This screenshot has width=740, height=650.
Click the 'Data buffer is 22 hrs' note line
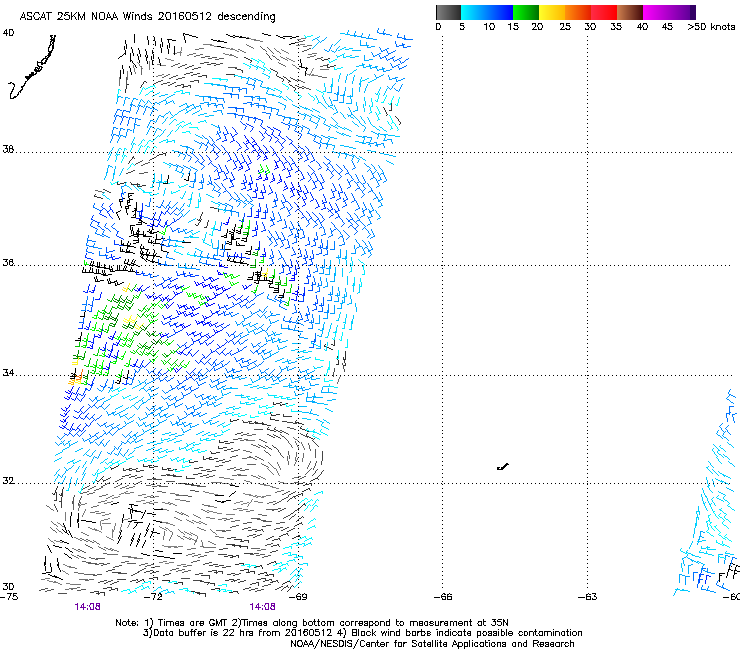click(362, 633)
